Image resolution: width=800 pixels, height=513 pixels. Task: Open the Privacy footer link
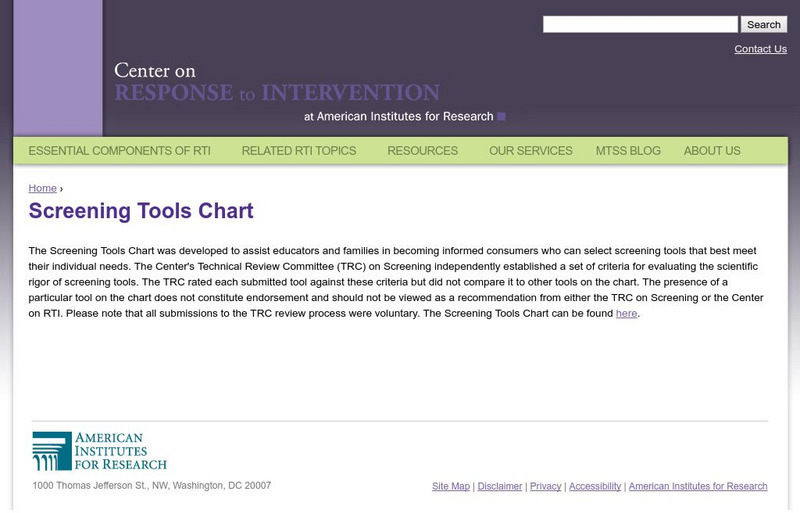coord(545,486)
